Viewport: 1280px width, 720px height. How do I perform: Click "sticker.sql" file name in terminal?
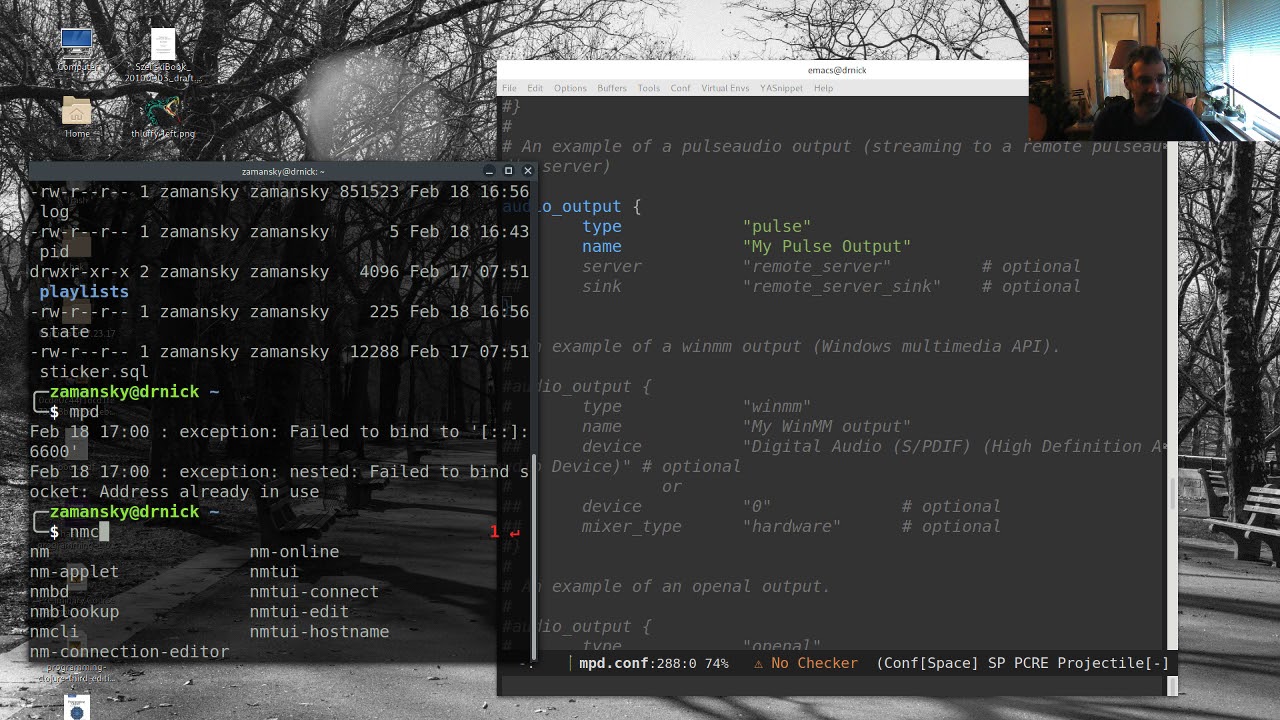click(x=94, y=371)
